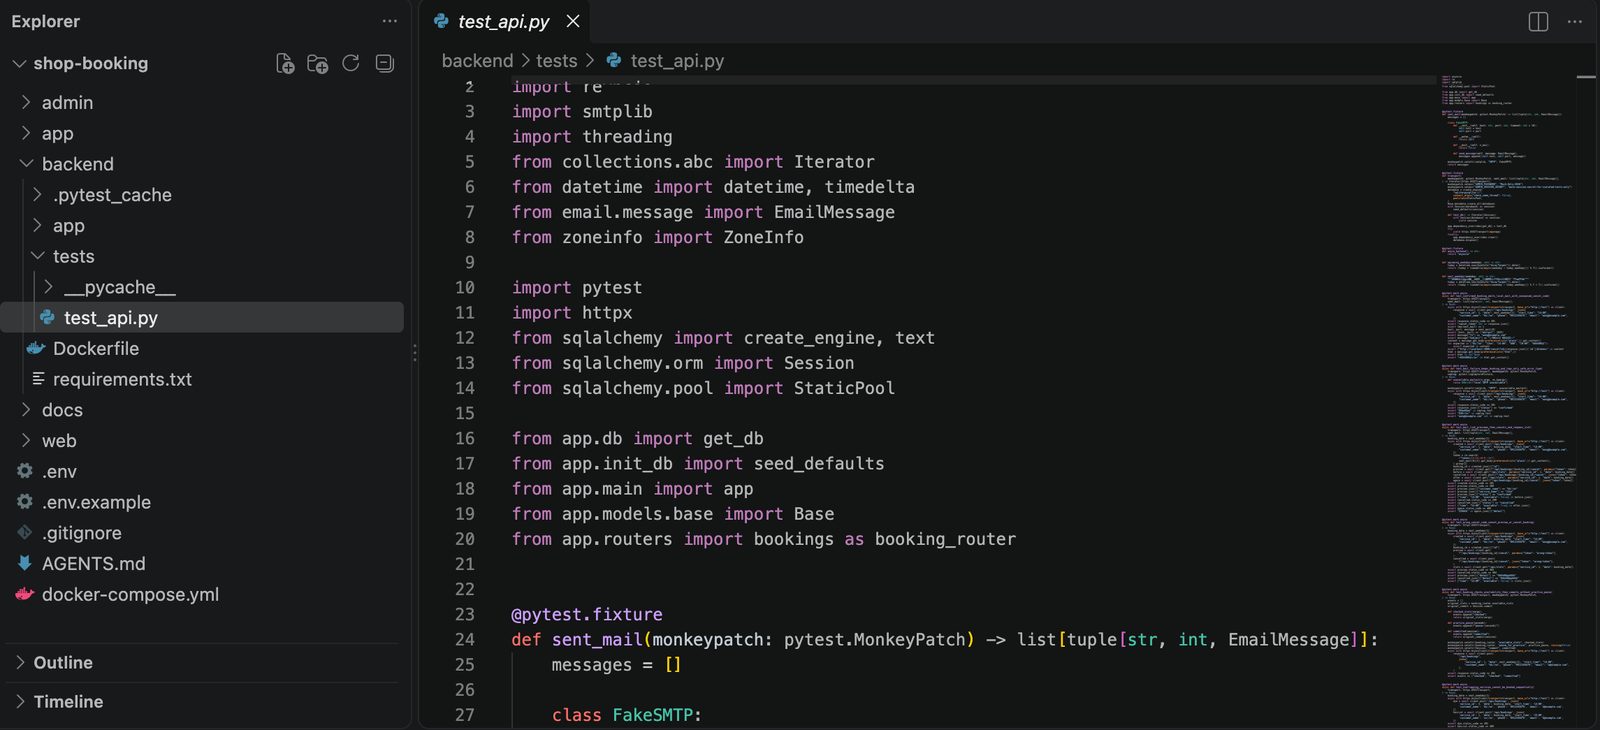Click the 'import pytest' line
Screen dimensions: 1600x730
[577, 287]
